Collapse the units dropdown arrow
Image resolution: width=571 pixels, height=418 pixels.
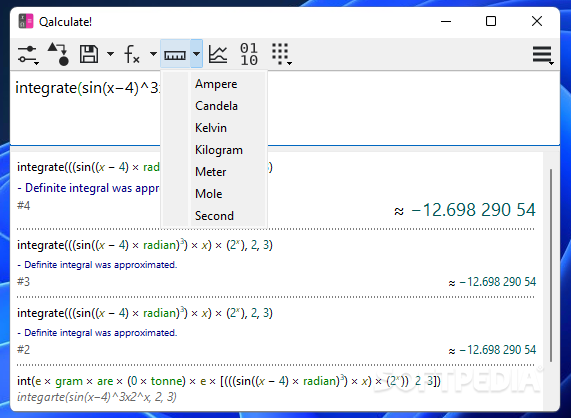click(196, 54)
